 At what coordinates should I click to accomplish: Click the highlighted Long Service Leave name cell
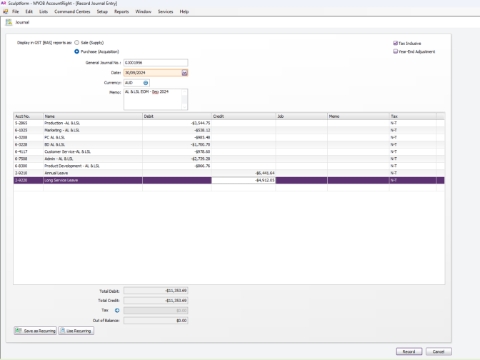coord(93,180)
